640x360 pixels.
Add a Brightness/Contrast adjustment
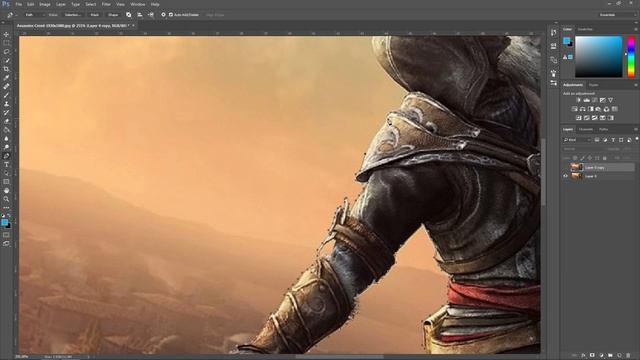[578, 100]
